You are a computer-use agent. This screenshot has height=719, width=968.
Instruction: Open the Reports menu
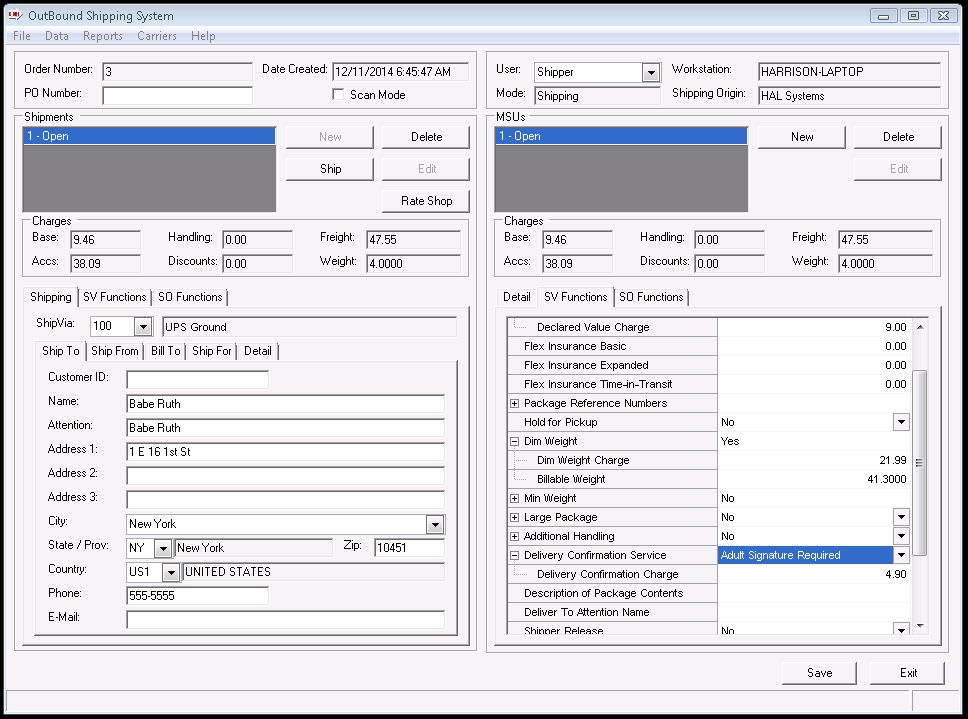(x=102, y=36)
